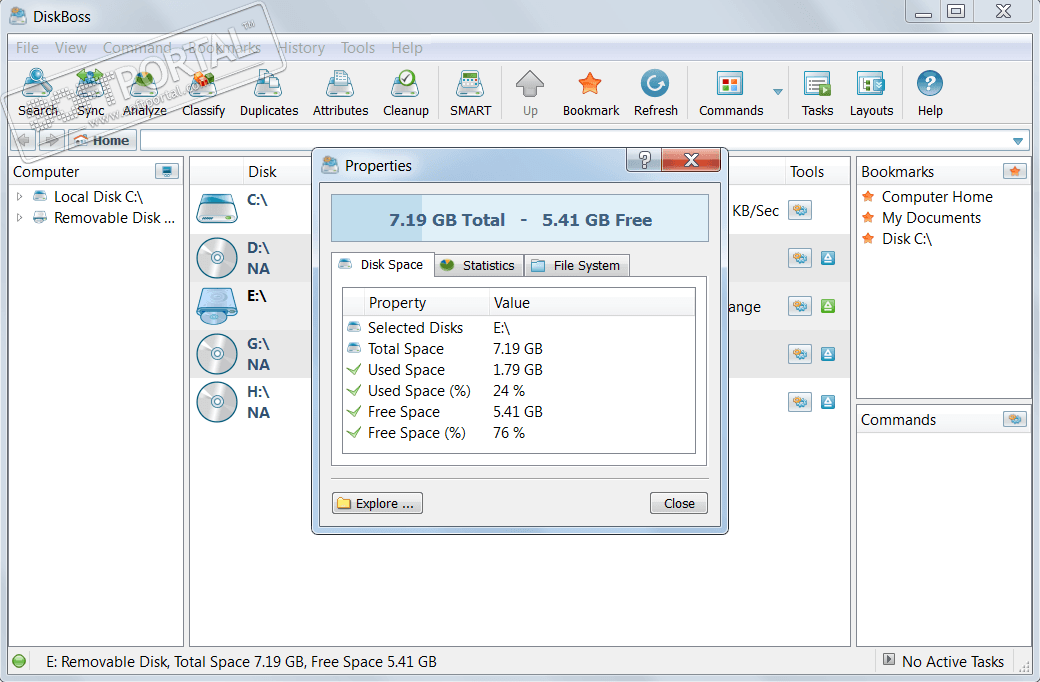Click the Computer panel monitor icon
The width and height of the screenshot is (1040, 682).
(167, 171)
